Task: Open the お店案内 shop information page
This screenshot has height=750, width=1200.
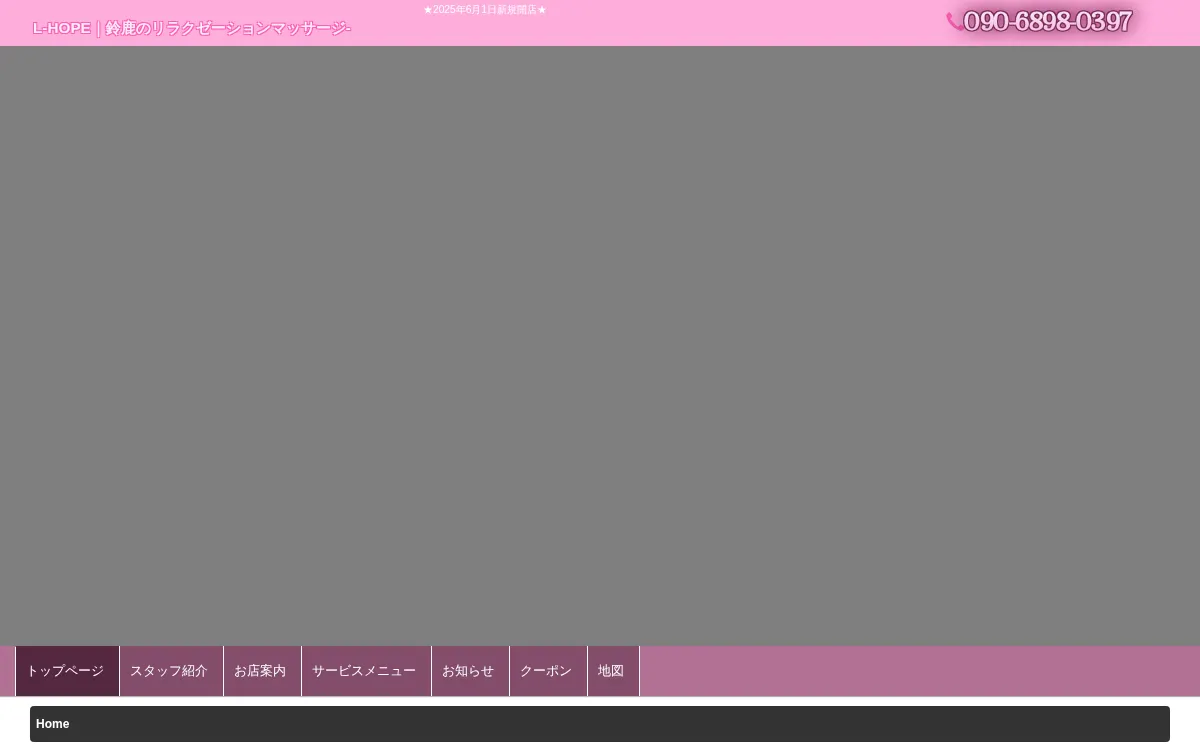Action: click(x=262, y=671)
